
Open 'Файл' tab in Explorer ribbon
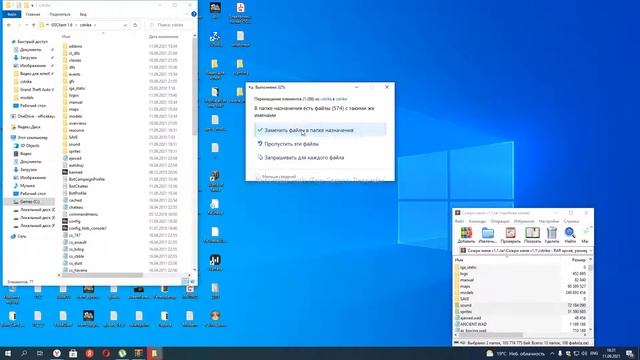pyautogui.click(x=12, y=14)
